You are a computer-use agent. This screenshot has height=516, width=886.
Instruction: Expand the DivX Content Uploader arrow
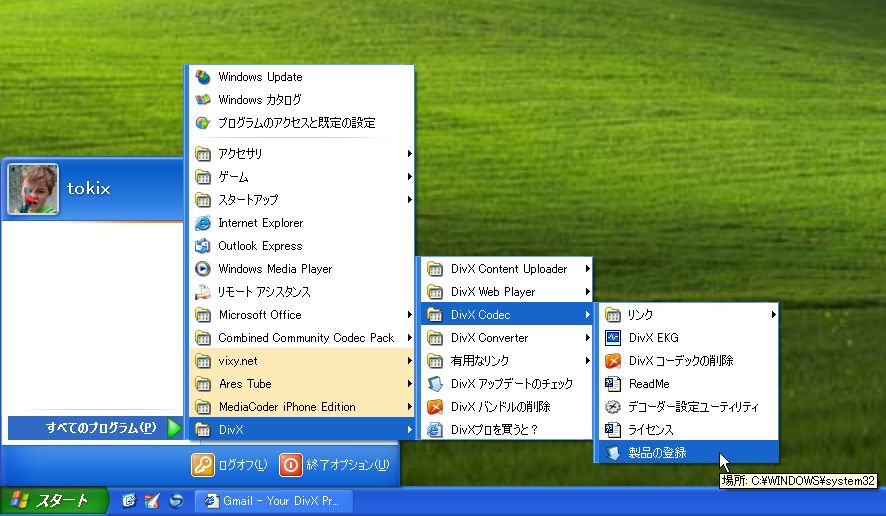(x=588, y=269)
